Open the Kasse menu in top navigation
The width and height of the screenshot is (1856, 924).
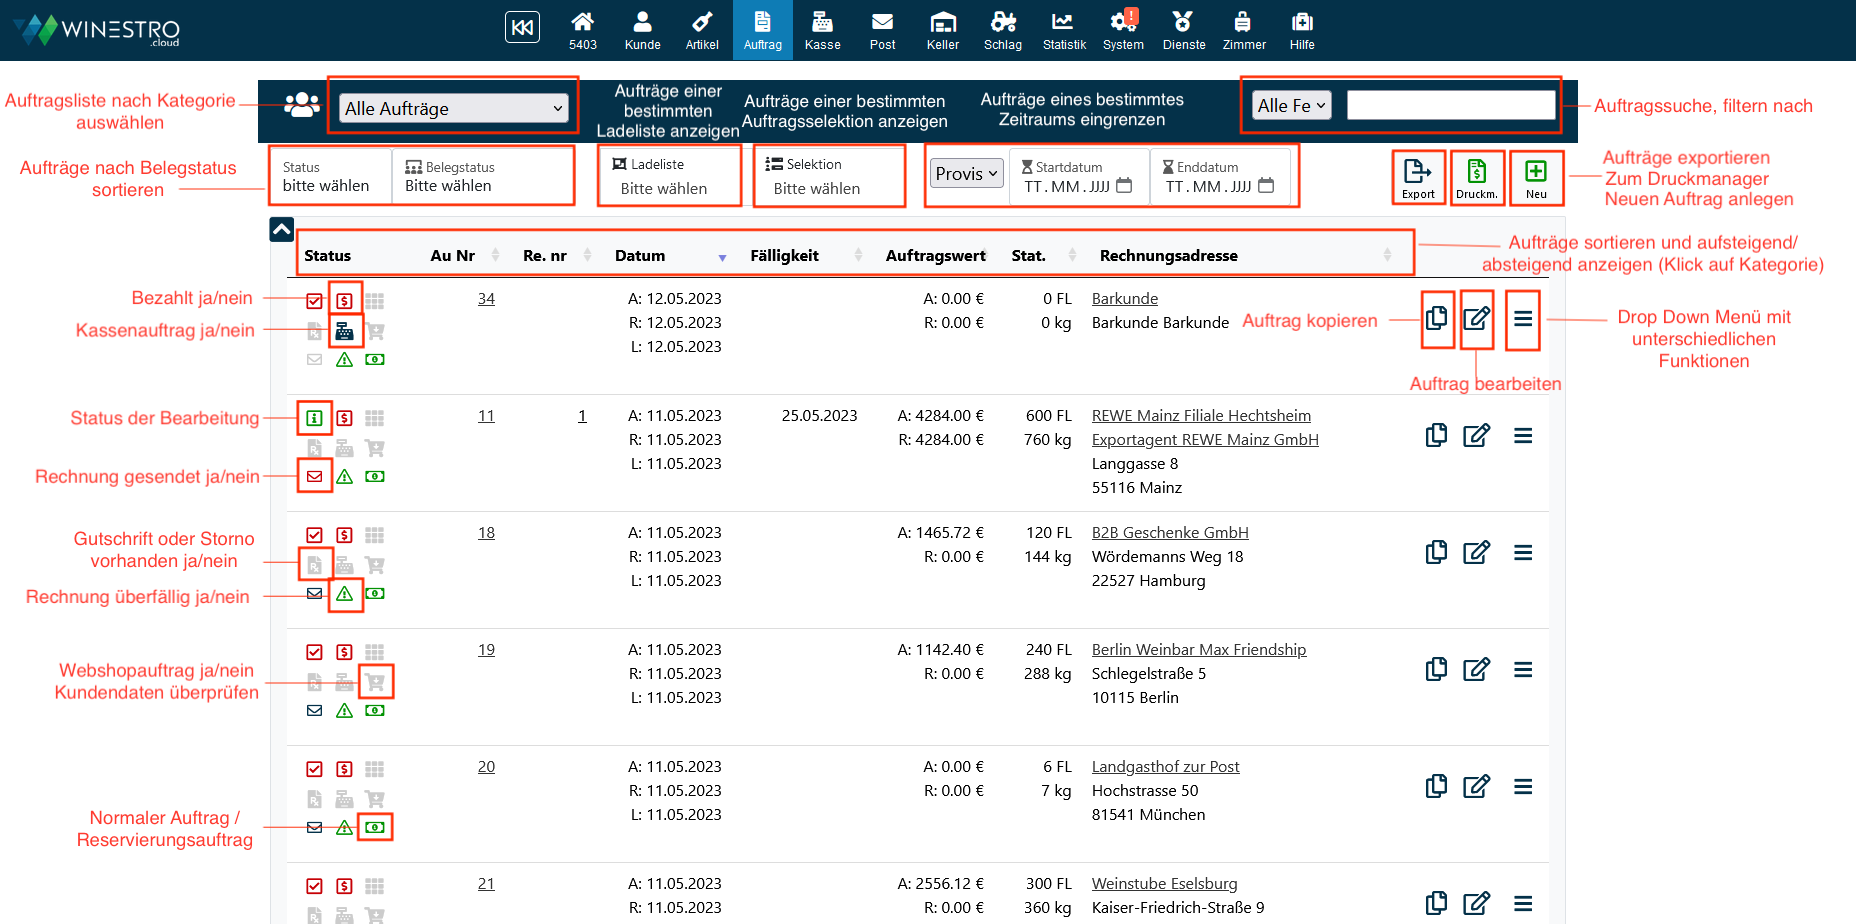click(822, 30)
